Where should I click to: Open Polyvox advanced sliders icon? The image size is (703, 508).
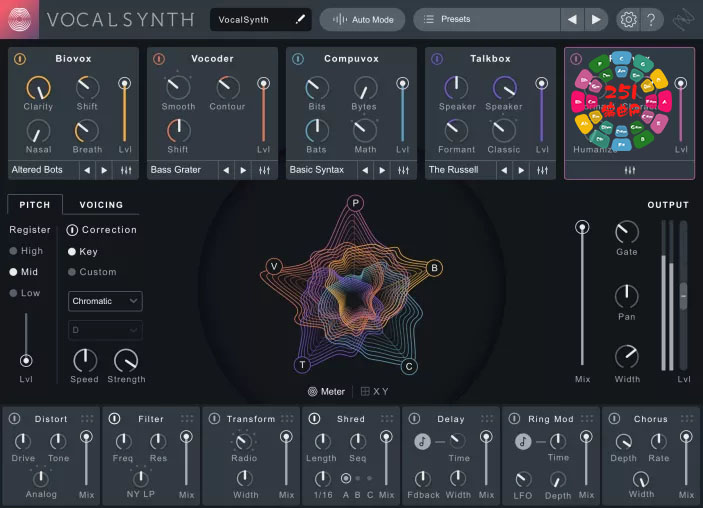click(630, 170)
